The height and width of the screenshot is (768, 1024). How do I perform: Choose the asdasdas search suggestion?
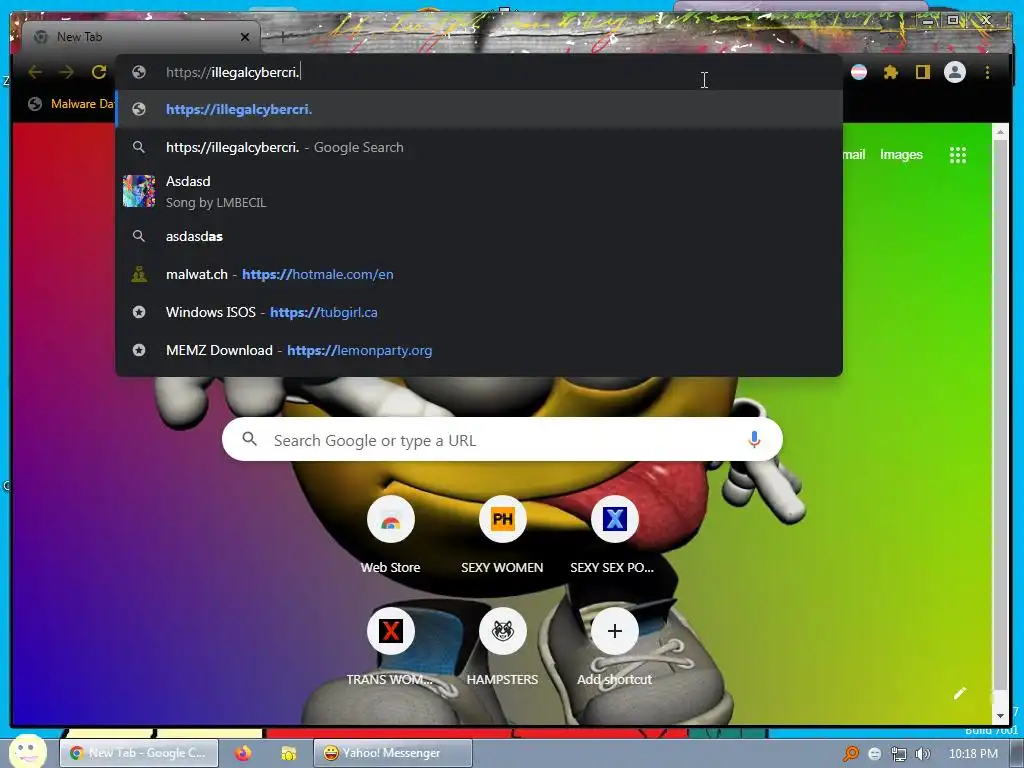click(x=479, y=236)
